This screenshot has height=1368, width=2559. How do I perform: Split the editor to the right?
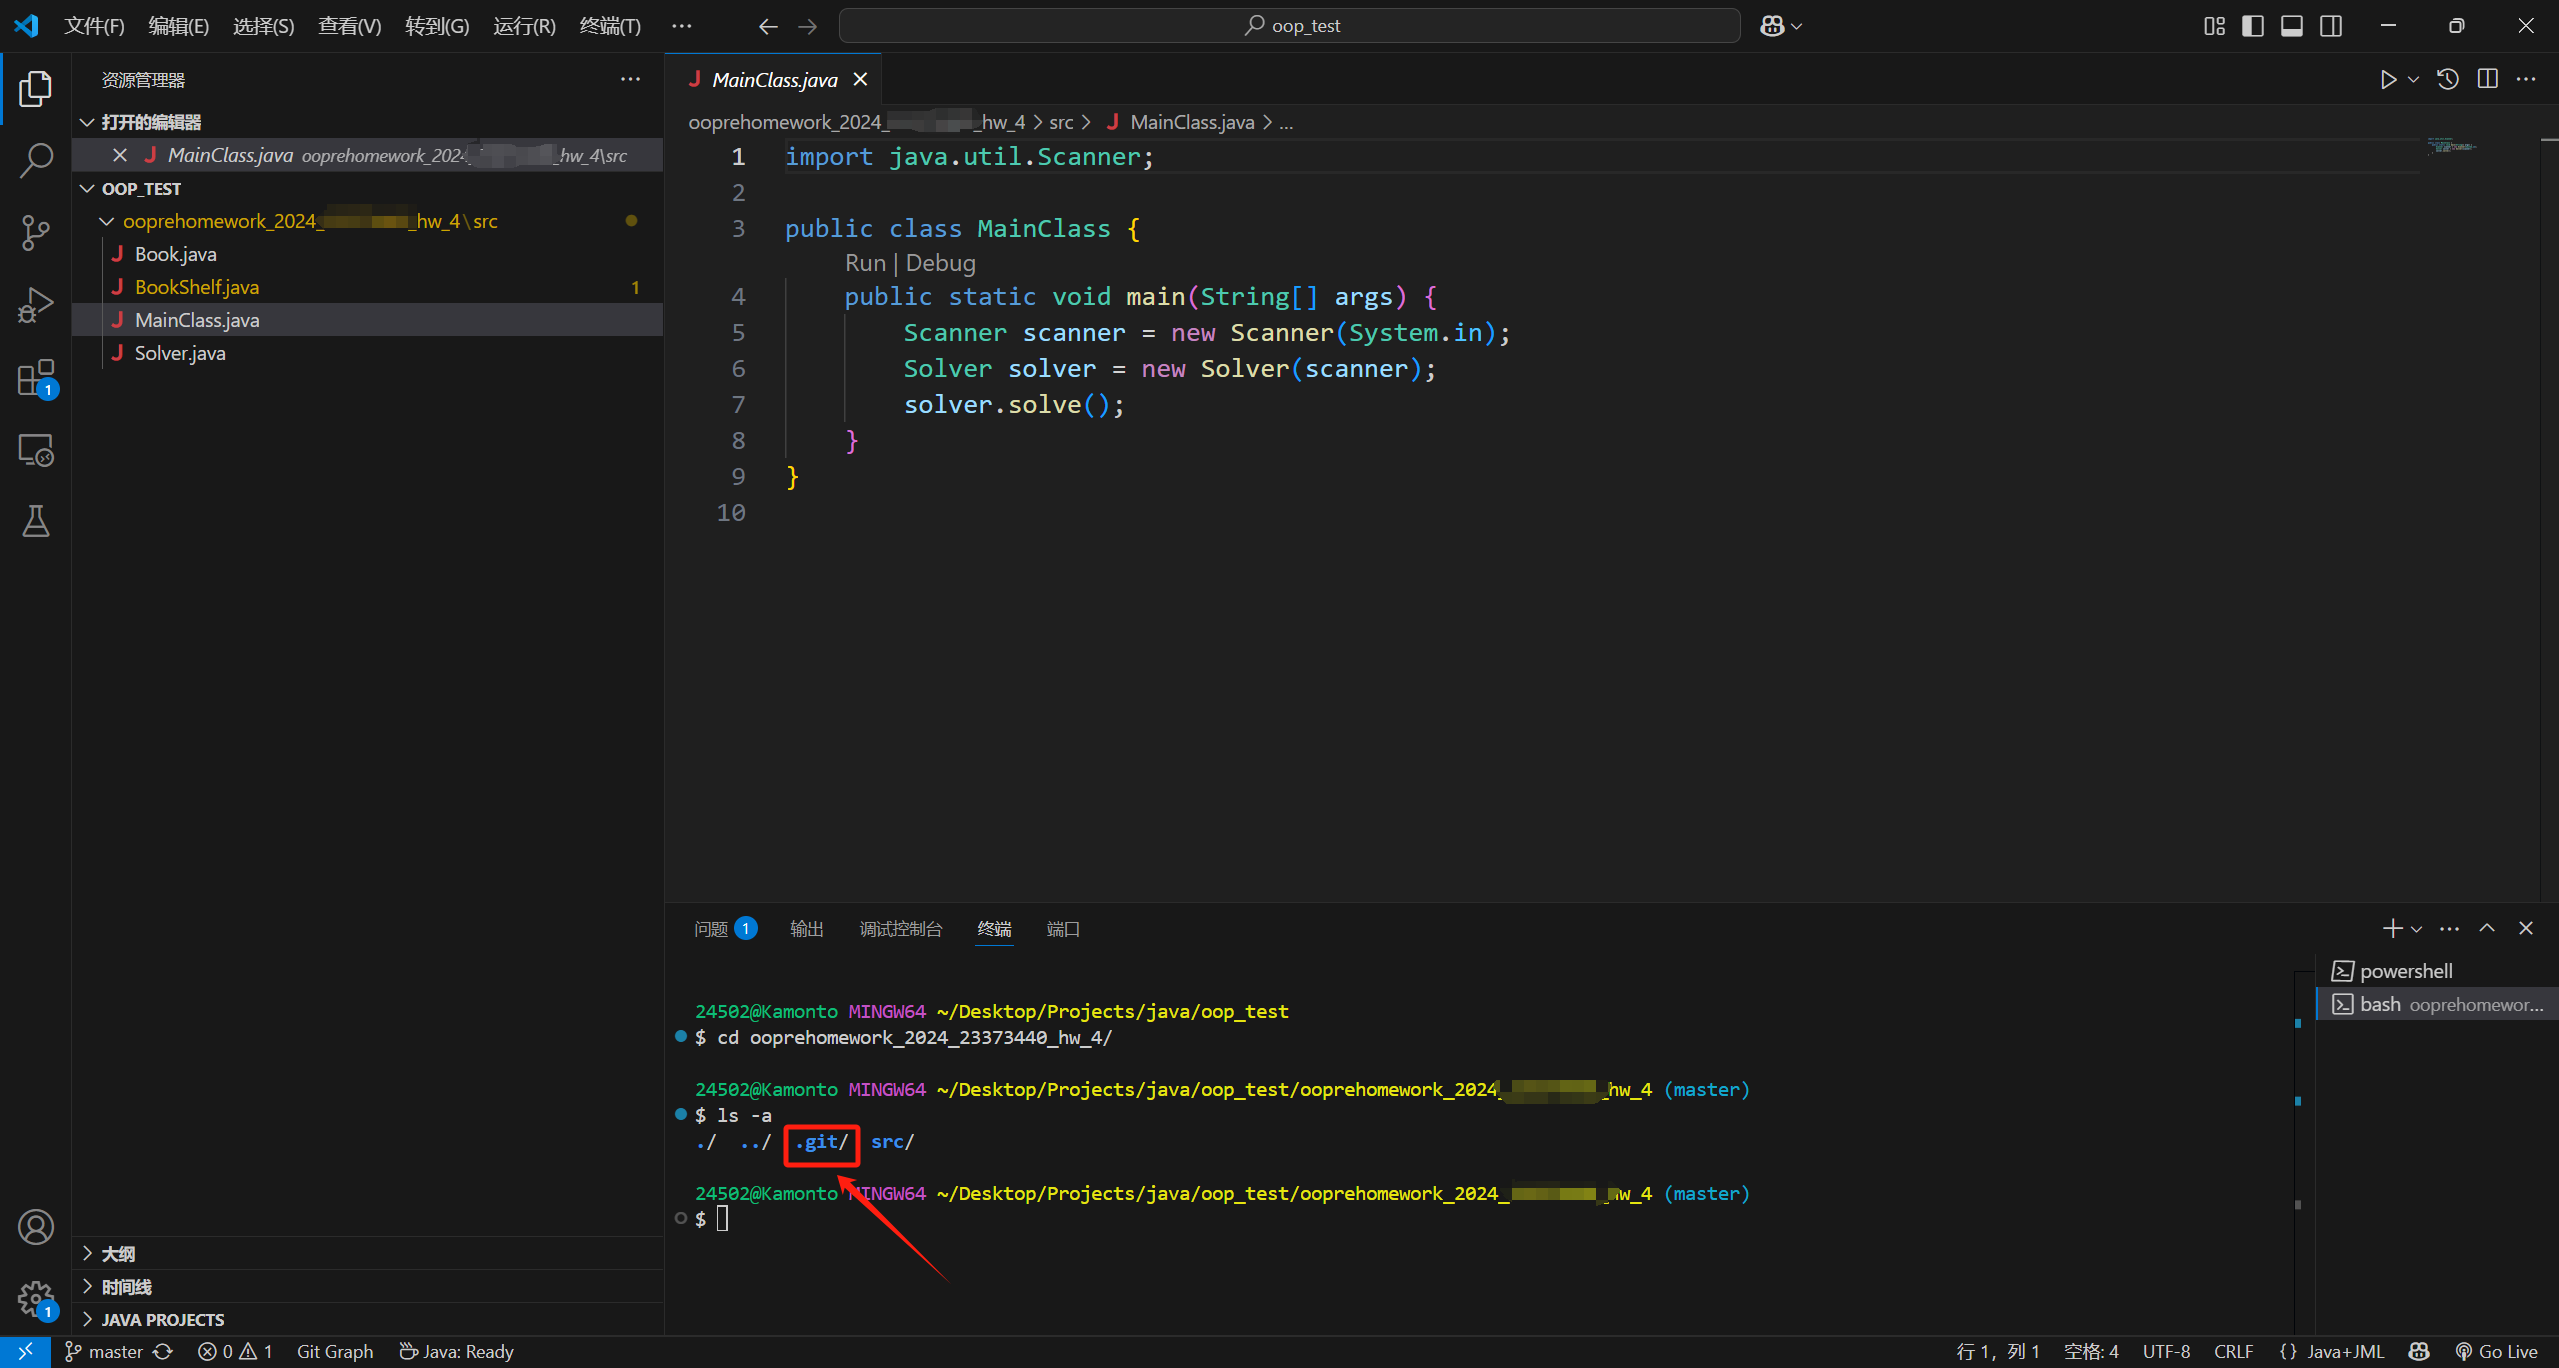pyautogui.click(x=2487, y=80)
